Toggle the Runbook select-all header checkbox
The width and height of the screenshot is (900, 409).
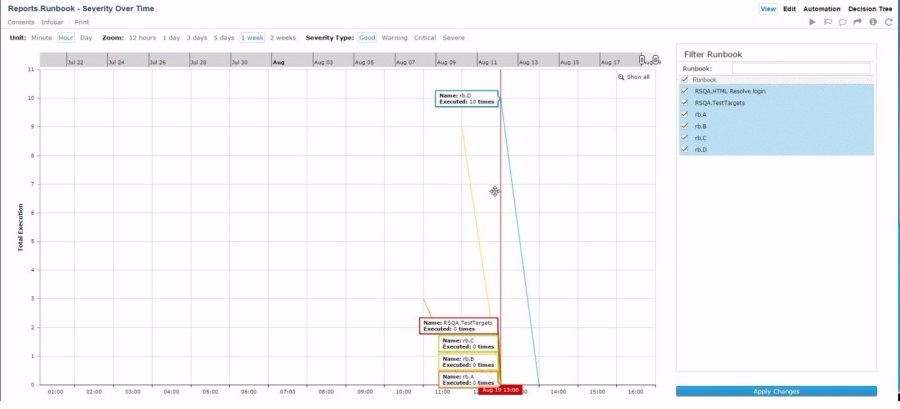[x=685, y=79]
